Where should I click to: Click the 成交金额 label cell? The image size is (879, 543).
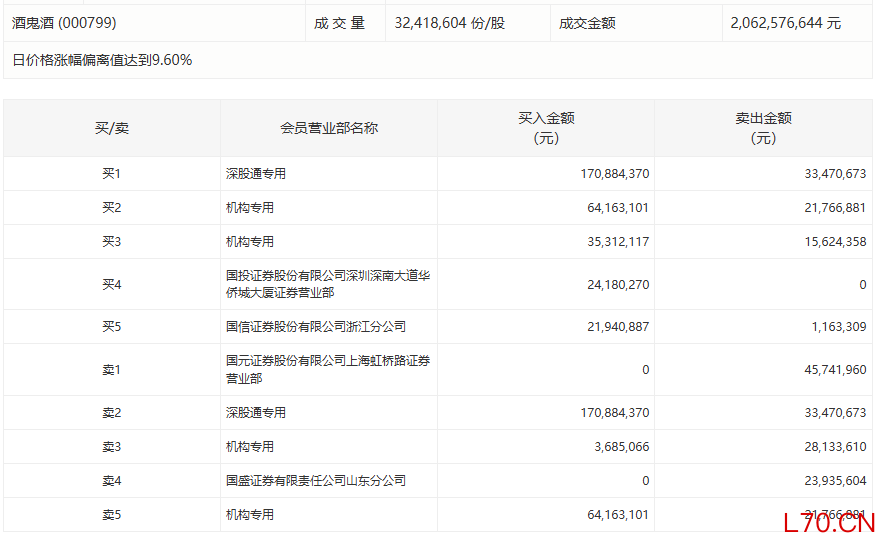coord(587,22)
